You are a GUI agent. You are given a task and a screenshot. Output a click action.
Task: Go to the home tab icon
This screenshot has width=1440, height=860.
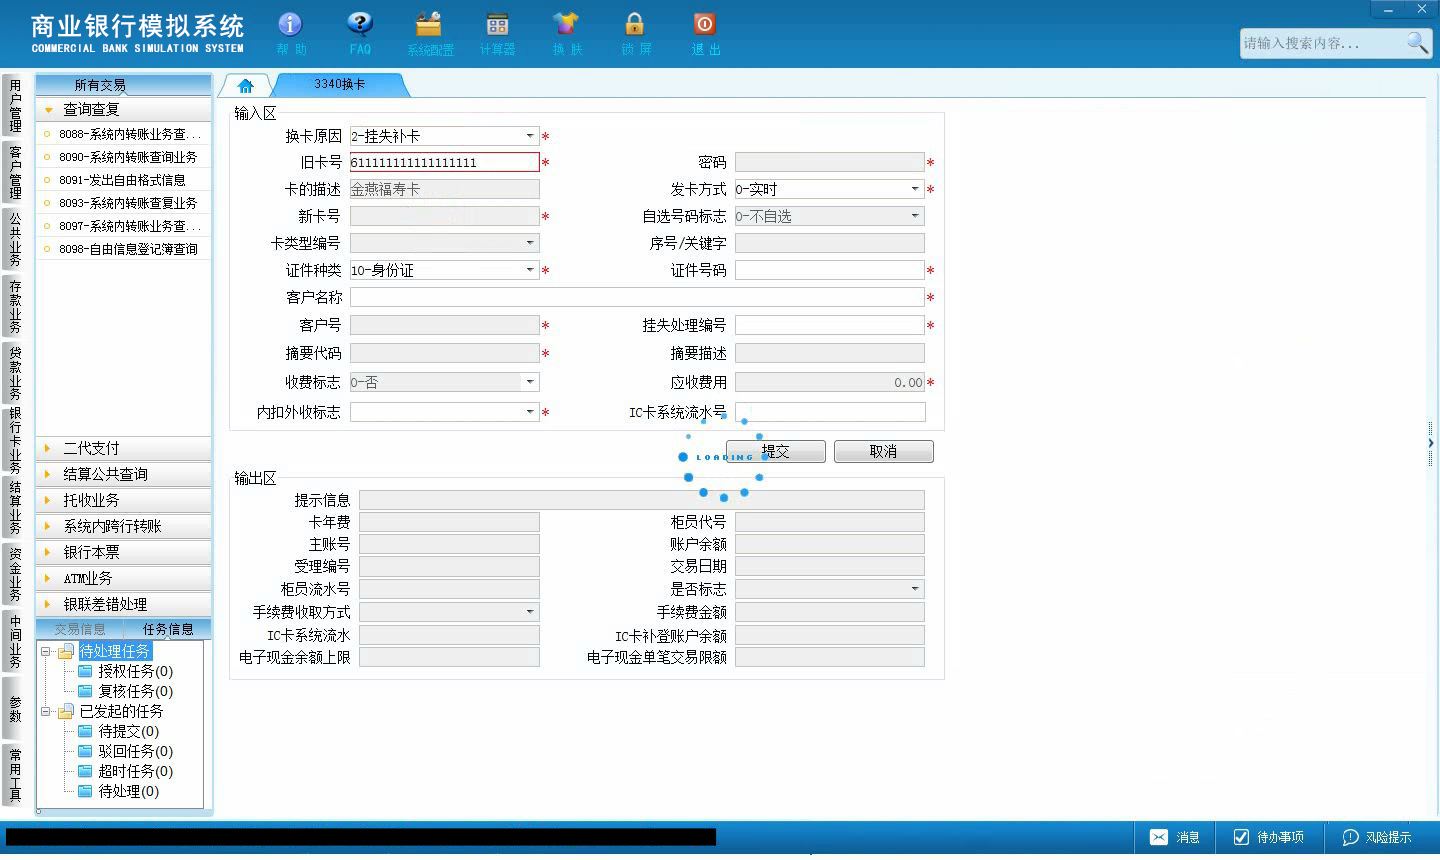(x=246, y=85)
